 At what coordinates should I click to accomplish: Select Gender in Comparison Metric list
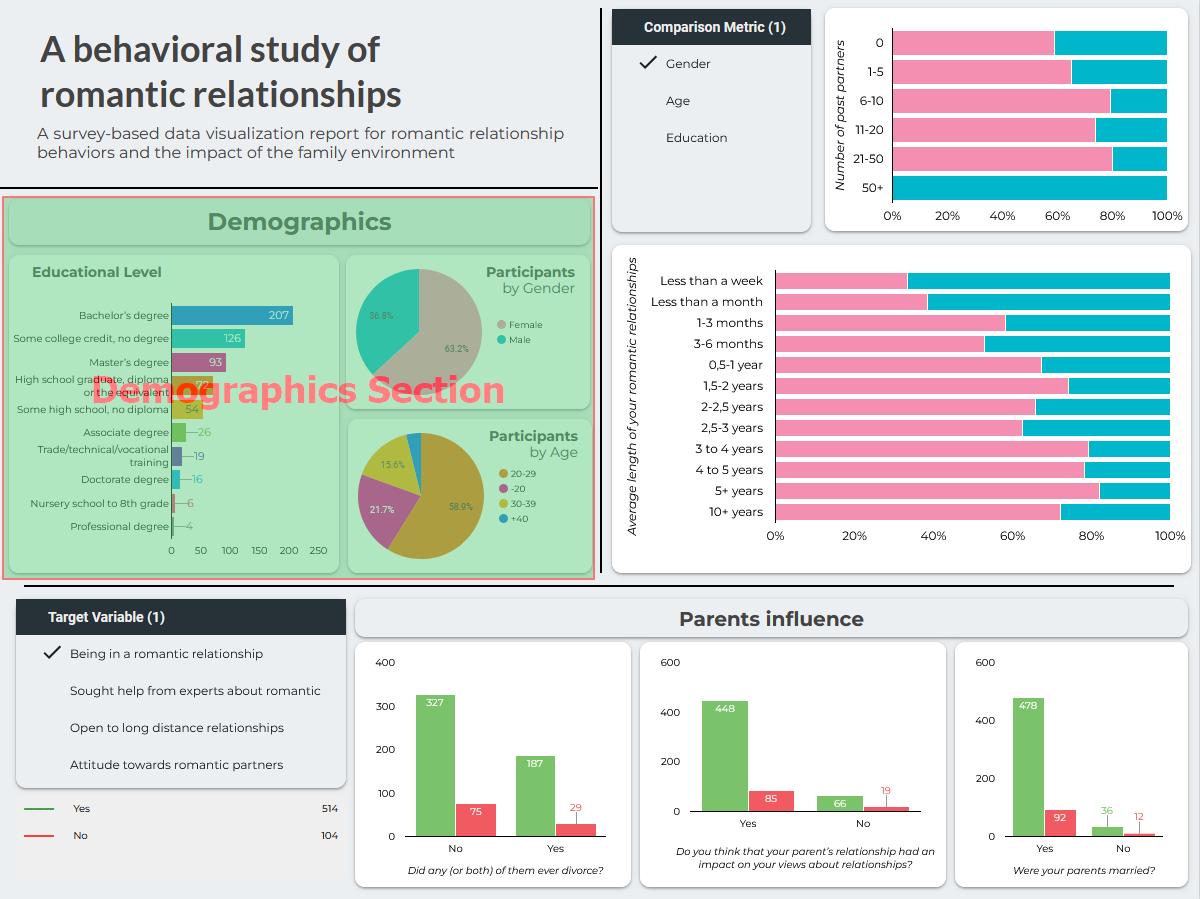pyautogui.click(x=688, y=64)
